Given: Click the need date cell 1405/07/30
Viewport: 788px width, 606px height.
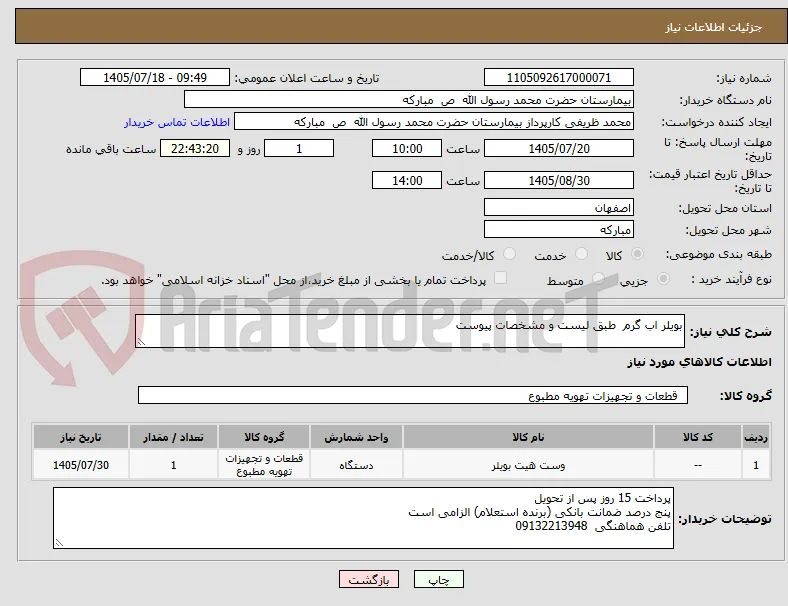Looking at the screenshot, I should (x=81, y=465).
